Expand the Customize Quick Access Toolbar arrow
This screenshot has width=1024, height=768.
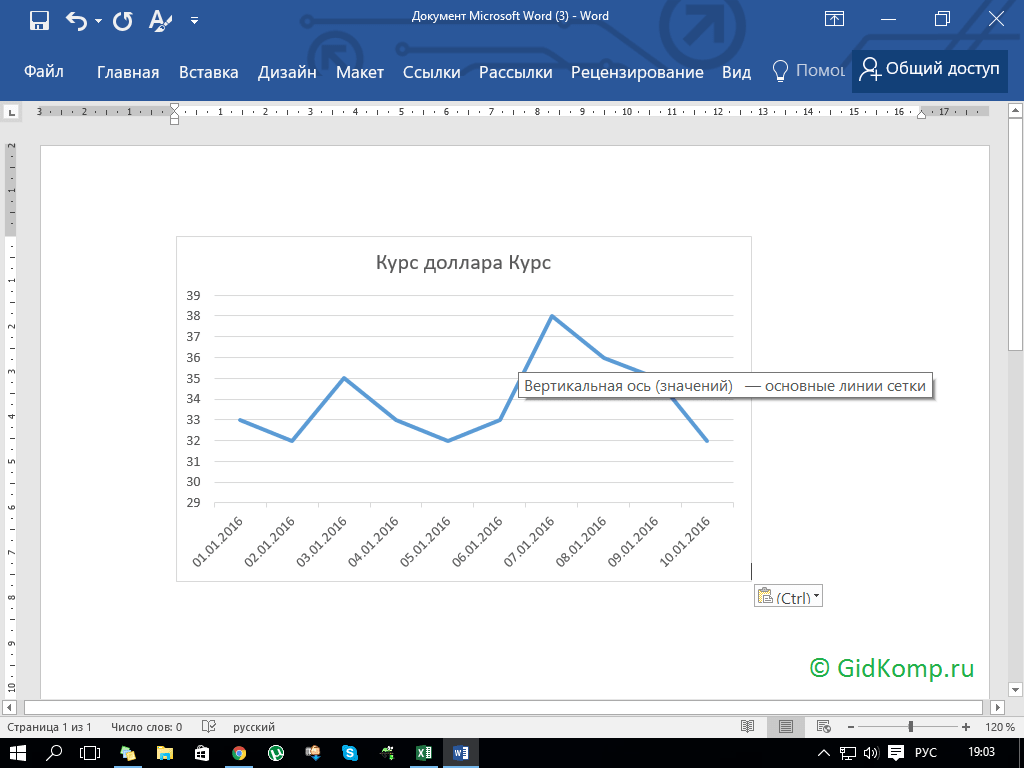[194, 20]
